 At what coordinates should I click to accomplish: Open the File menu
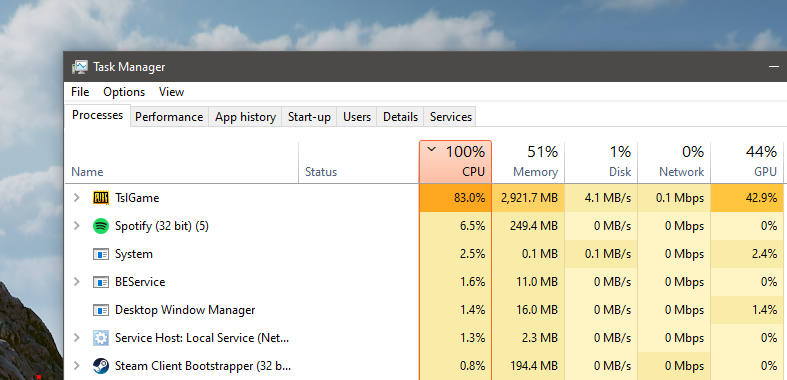(80, 92)
